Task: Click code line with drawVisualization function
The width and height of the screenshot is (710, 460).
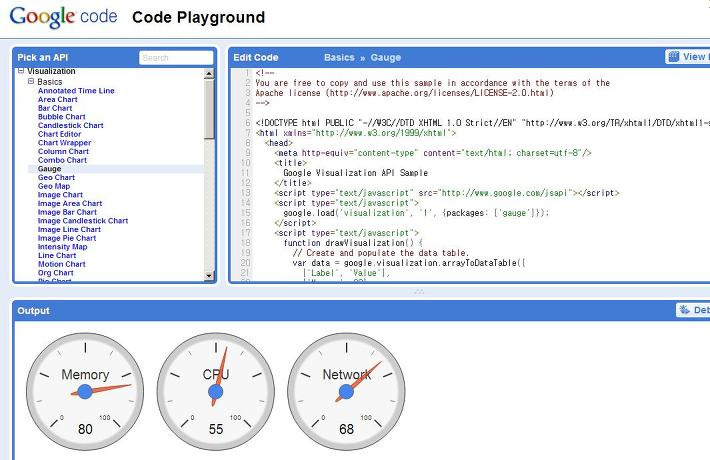Action: 353,243
